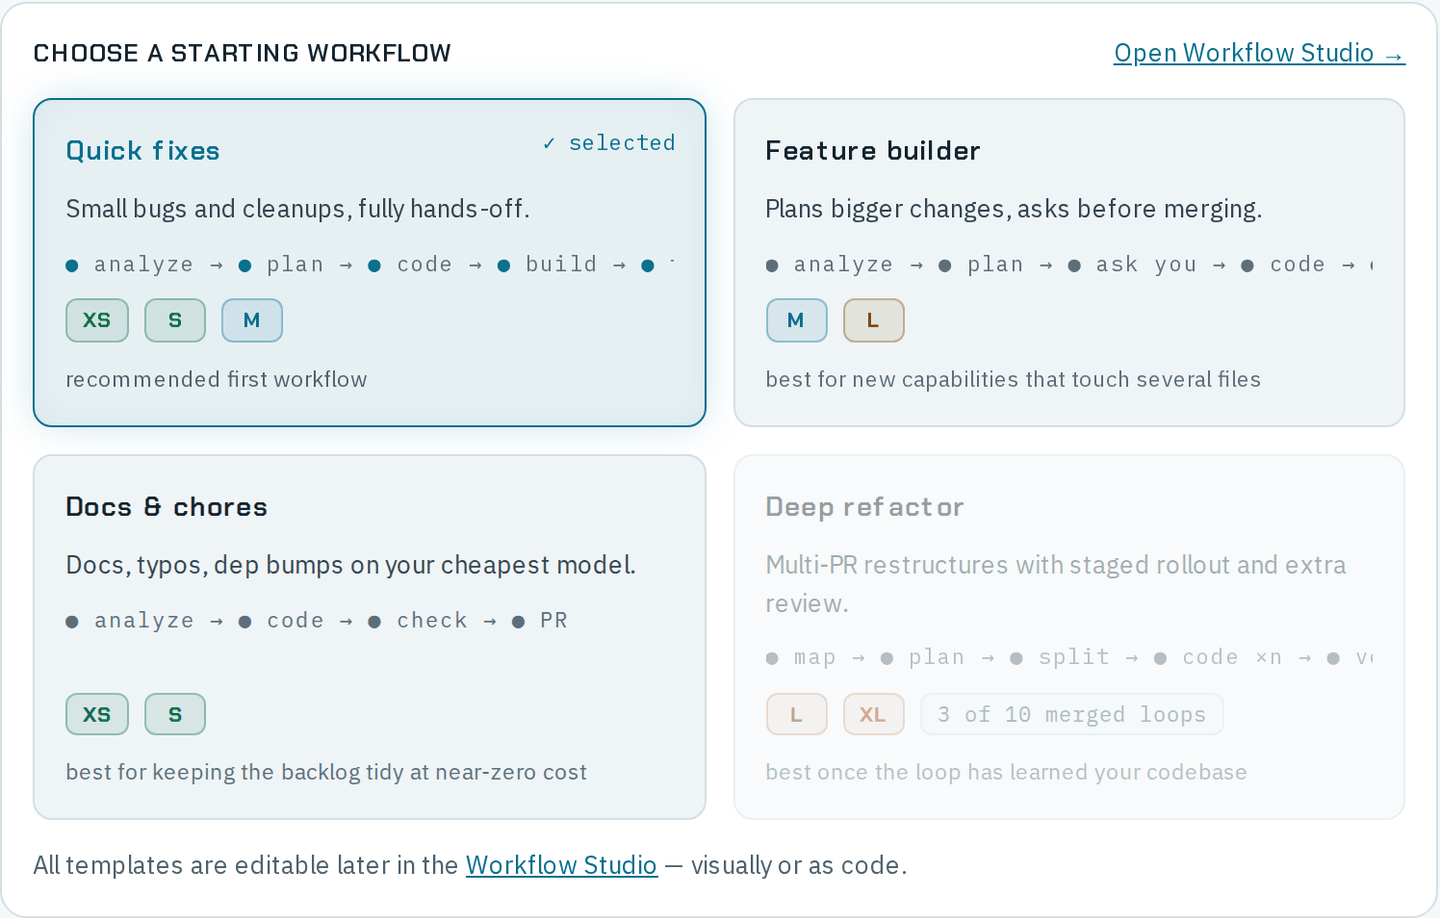Click the M size badge in Quick fixes

click(x=252, y=320)
